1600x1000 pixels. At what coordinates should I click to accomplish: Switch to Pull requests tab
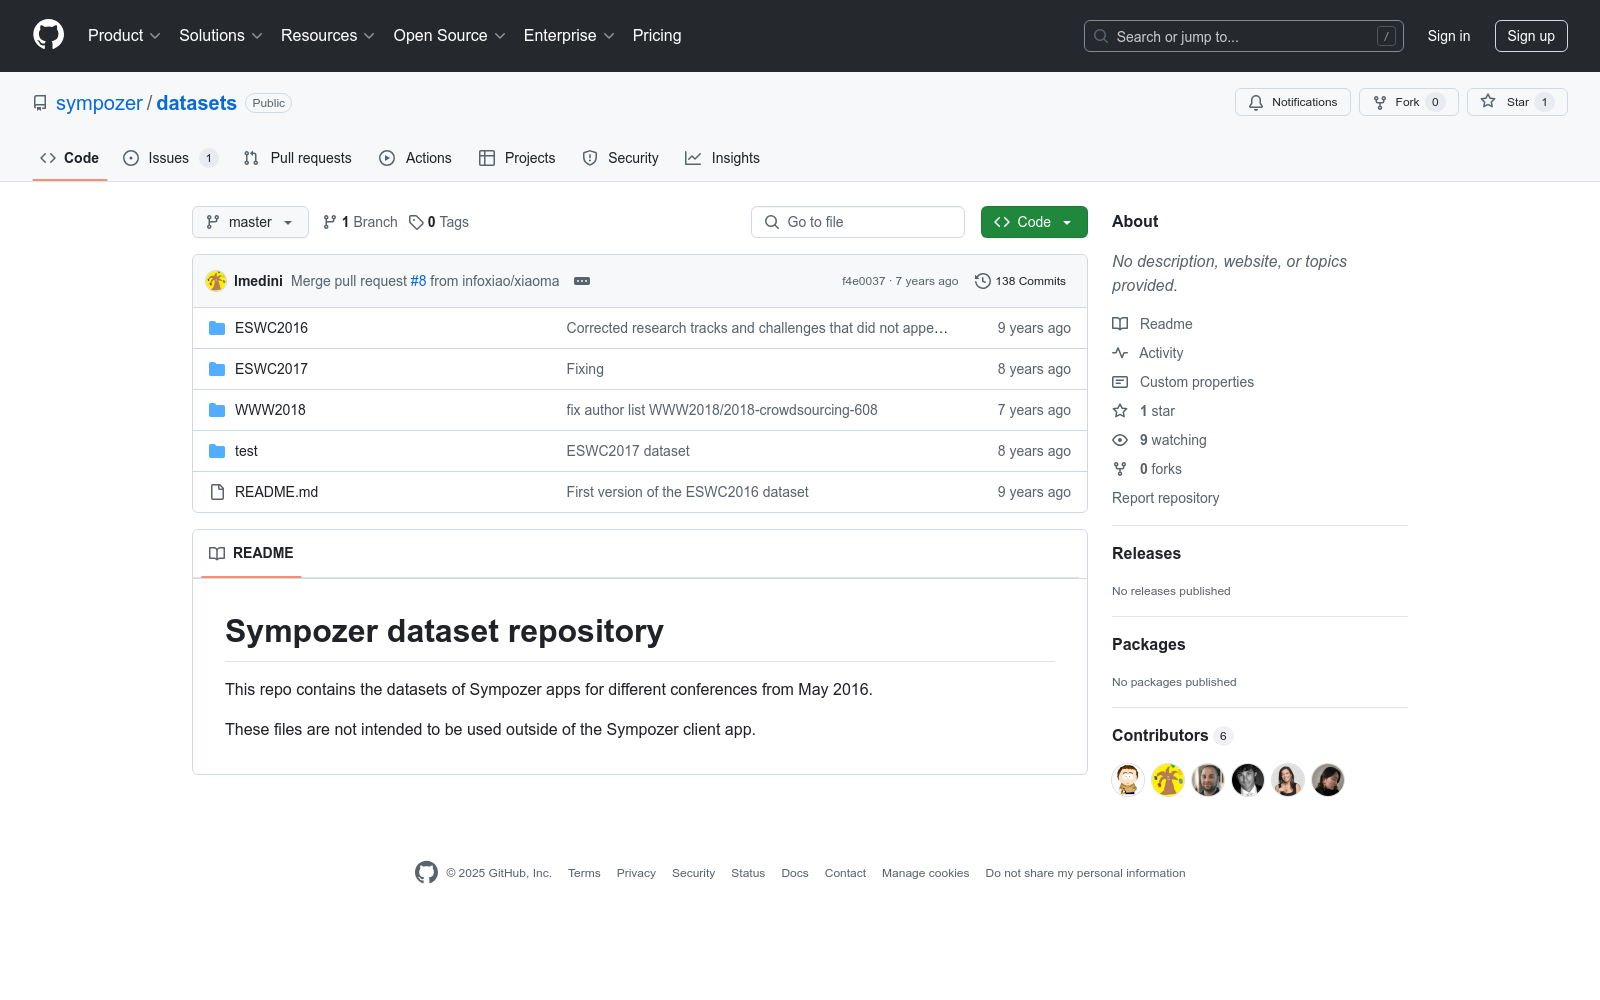298,158
